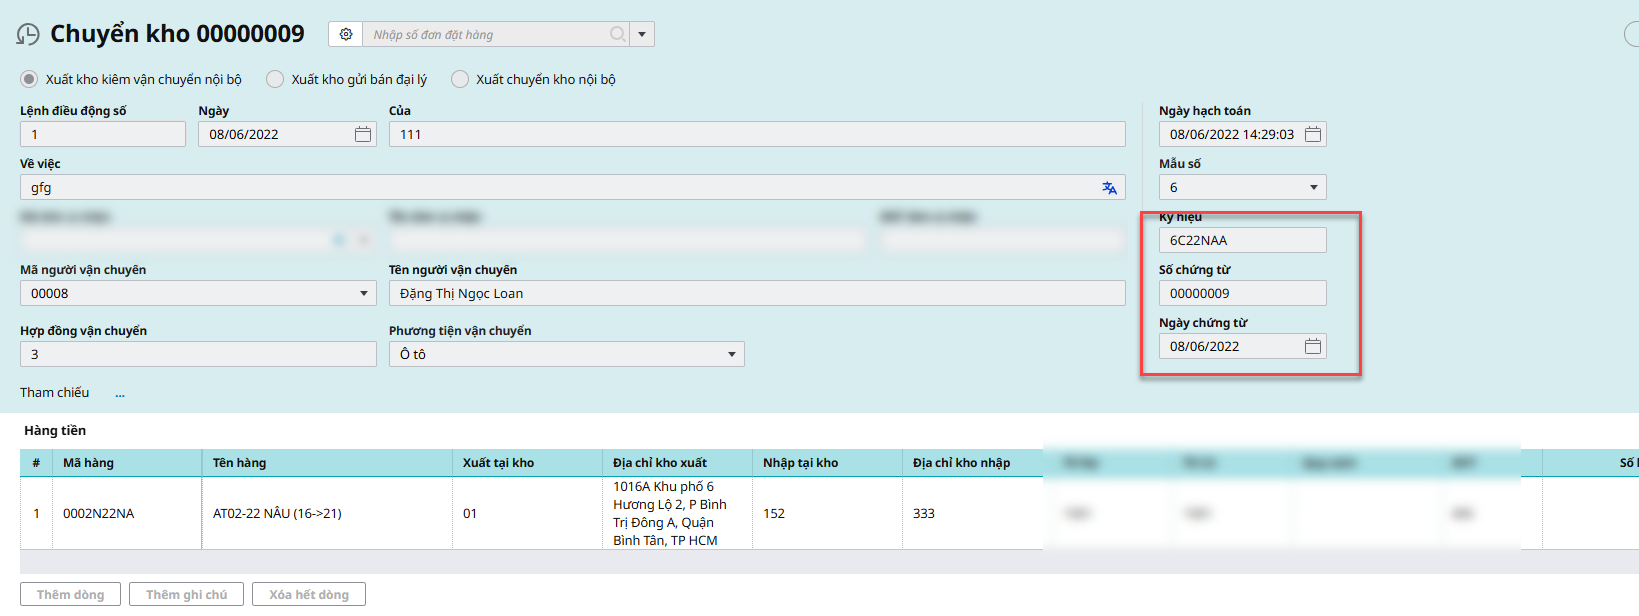
Task: Open the settings gear next to order search
Action: [346, 34]
